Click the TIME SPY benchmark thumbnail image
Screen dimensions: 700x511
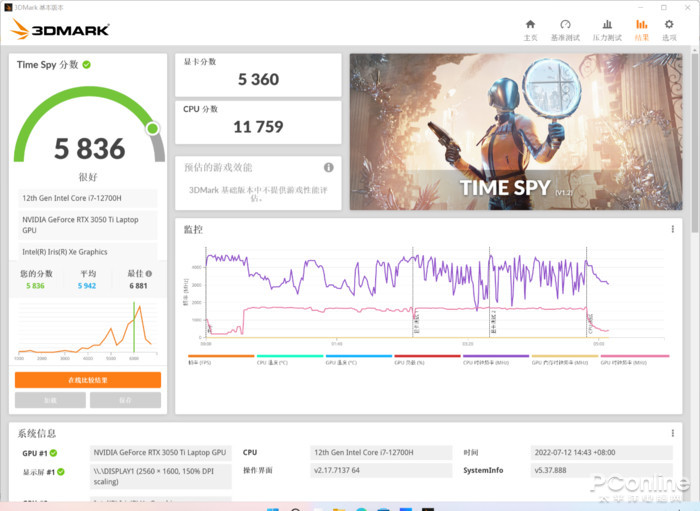coord(516,132)
